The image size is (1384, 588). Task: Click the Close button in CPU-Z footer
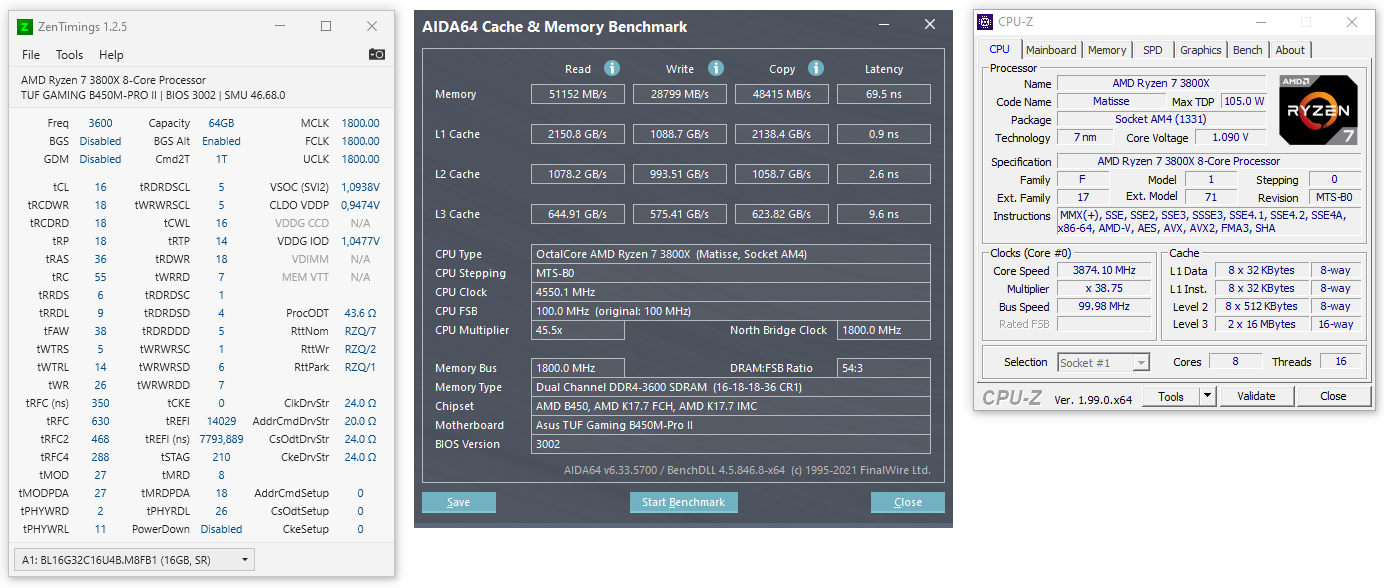point(1333,396)
